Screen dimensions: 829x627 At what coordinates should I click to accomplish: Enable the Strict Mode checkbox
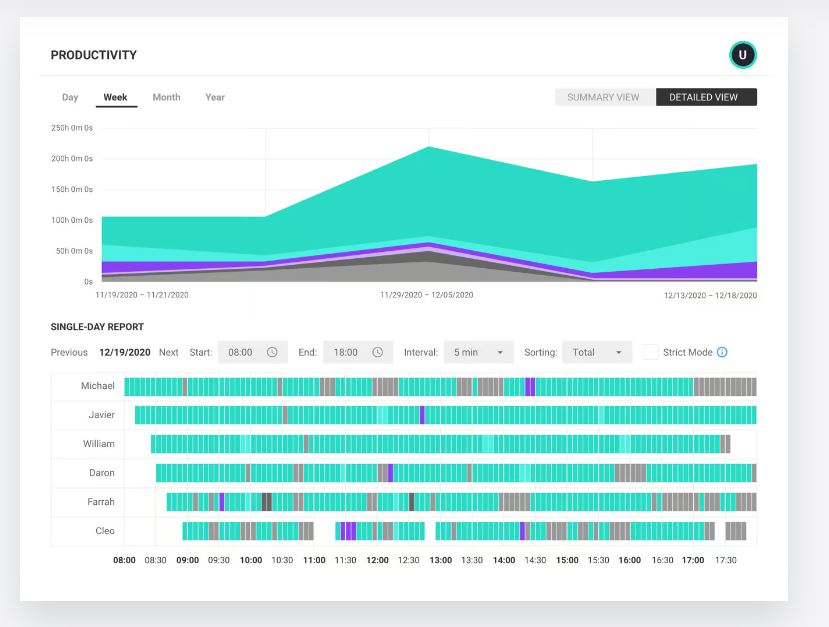pos(650,352)
